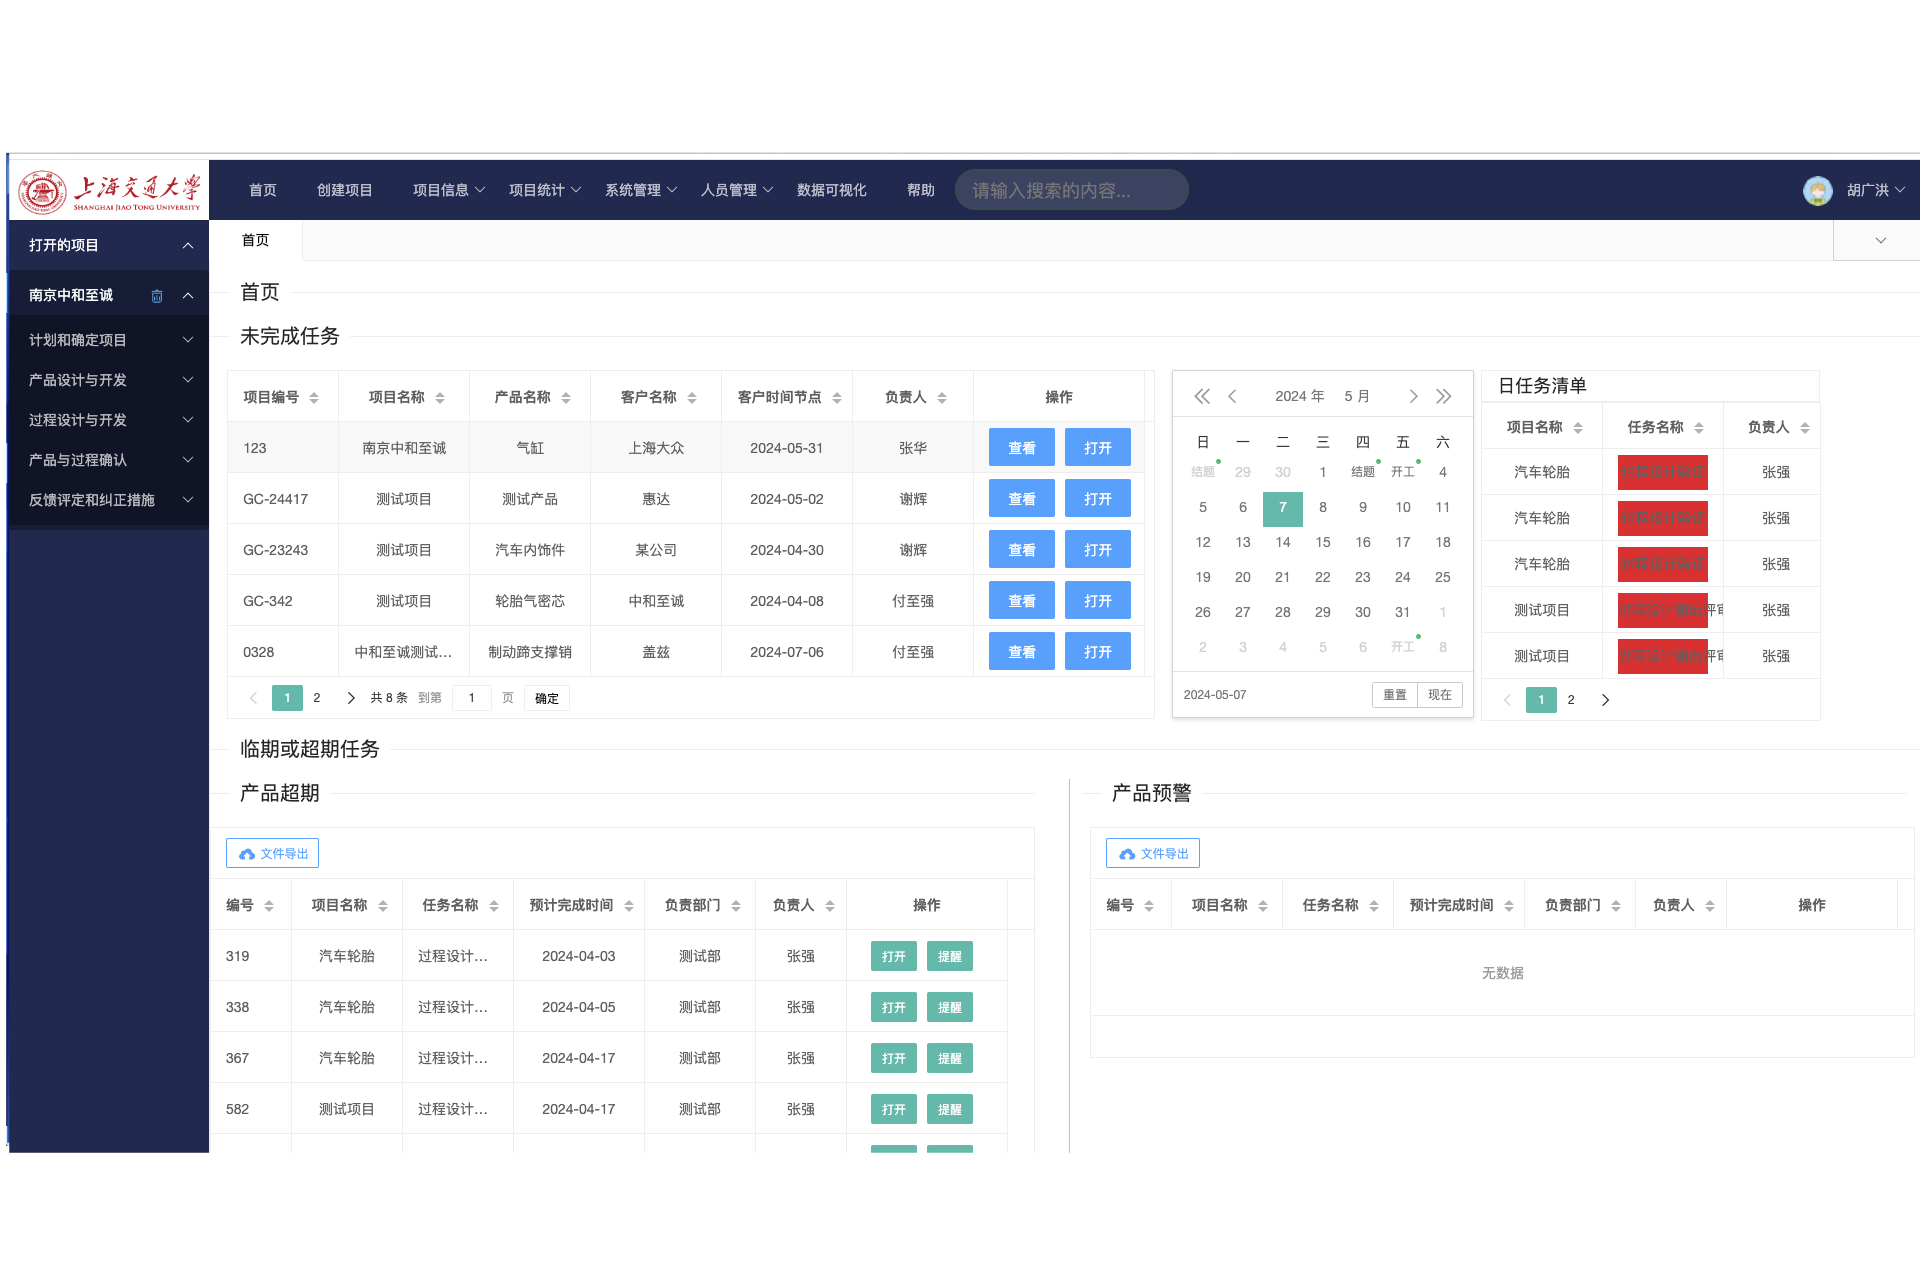Click 打开 for project GC-24417

(1098, 499)
